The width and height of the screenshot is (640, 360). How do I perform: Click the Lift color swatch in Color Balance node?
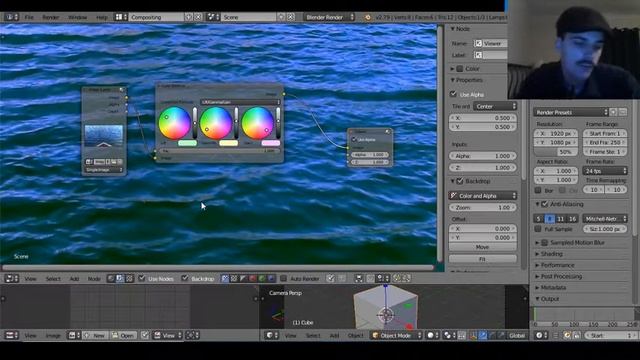[187, 143]
